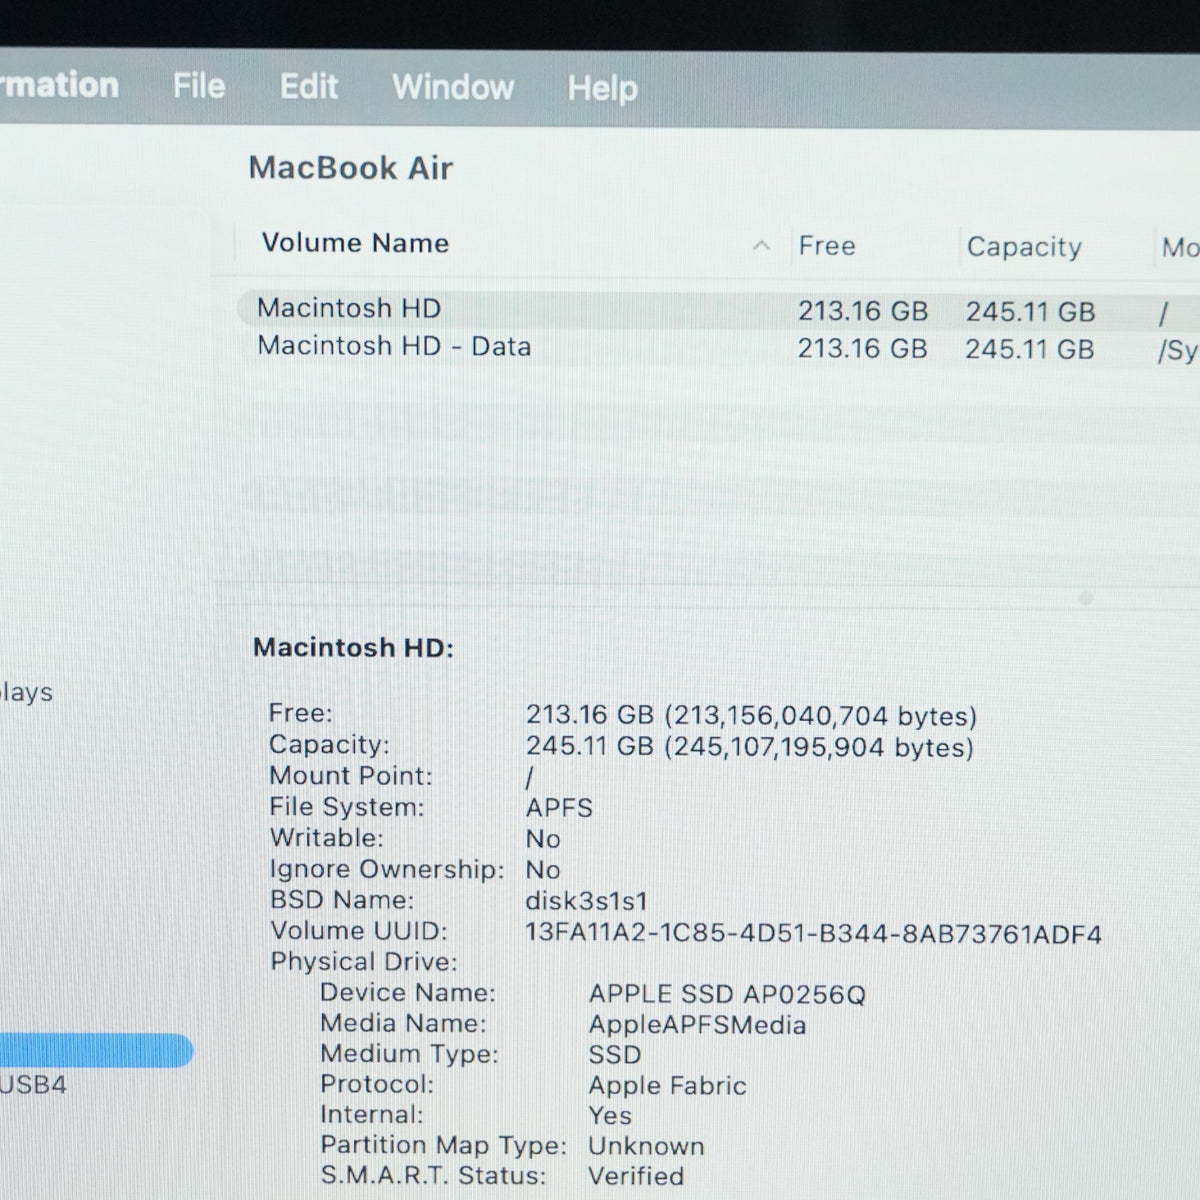The width and height of the screenshot is (1200, 1200).
Task: Click Media Name AppleAPFSMedia
Action: [697, 1025]
